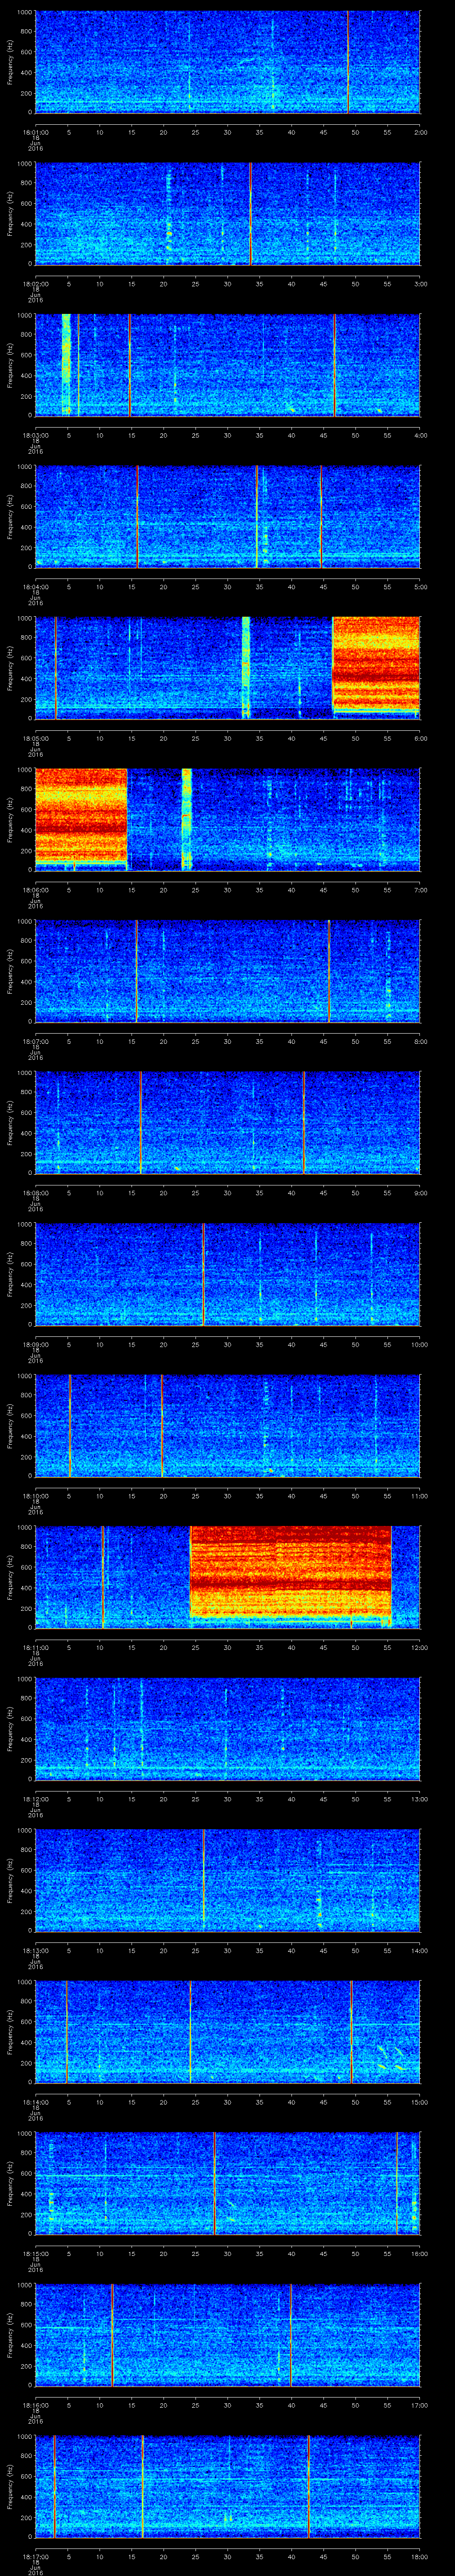Screen dimensions: 455x2576
Task: Click the '18:03:00' start time label
Action: click(x=35, y=435)
